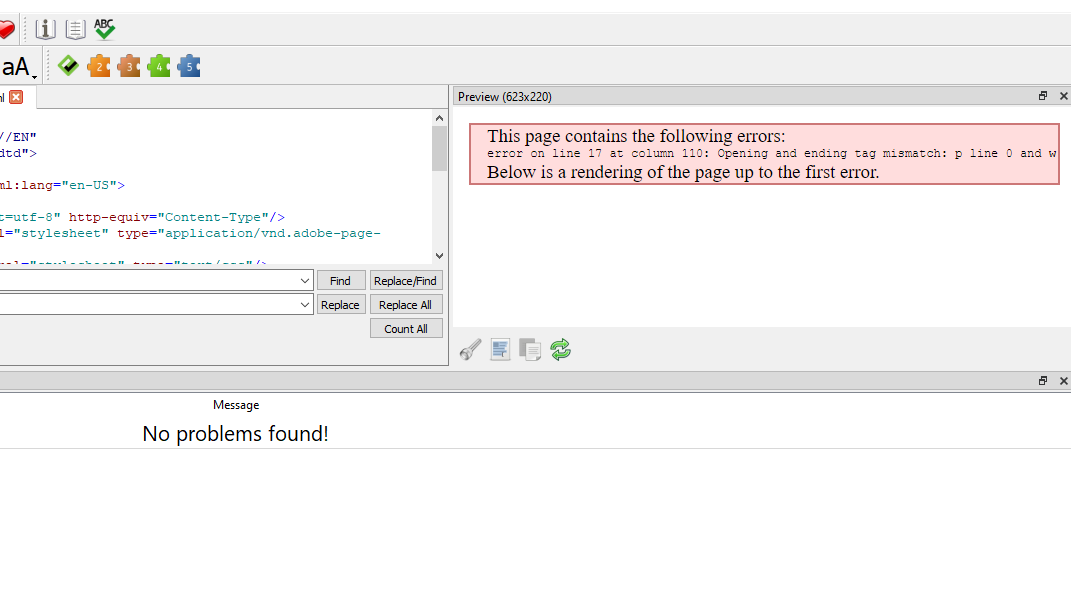The height and width of the screenshot is (616, 1071).
Task: Undock the validation results panel
Action: point(1043,380)
